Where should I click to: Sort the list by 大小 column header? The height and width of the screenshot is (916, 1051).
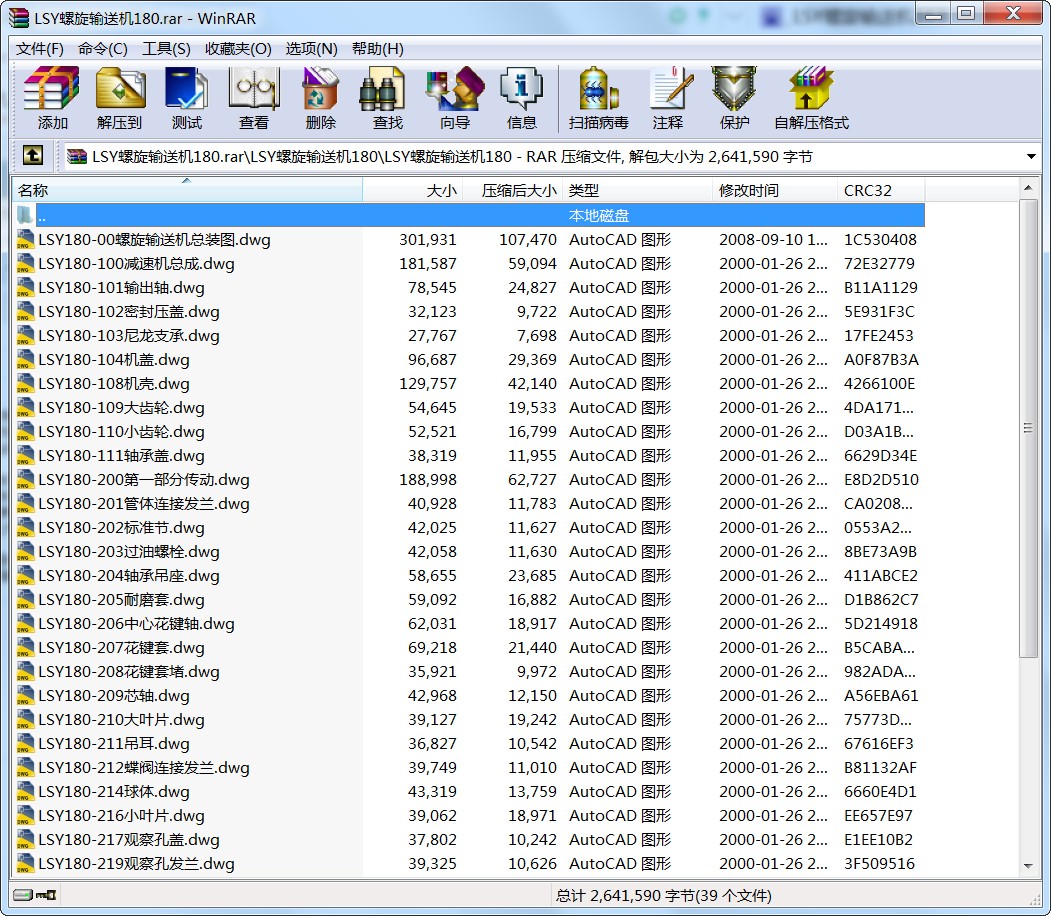[x=412, y=190]
